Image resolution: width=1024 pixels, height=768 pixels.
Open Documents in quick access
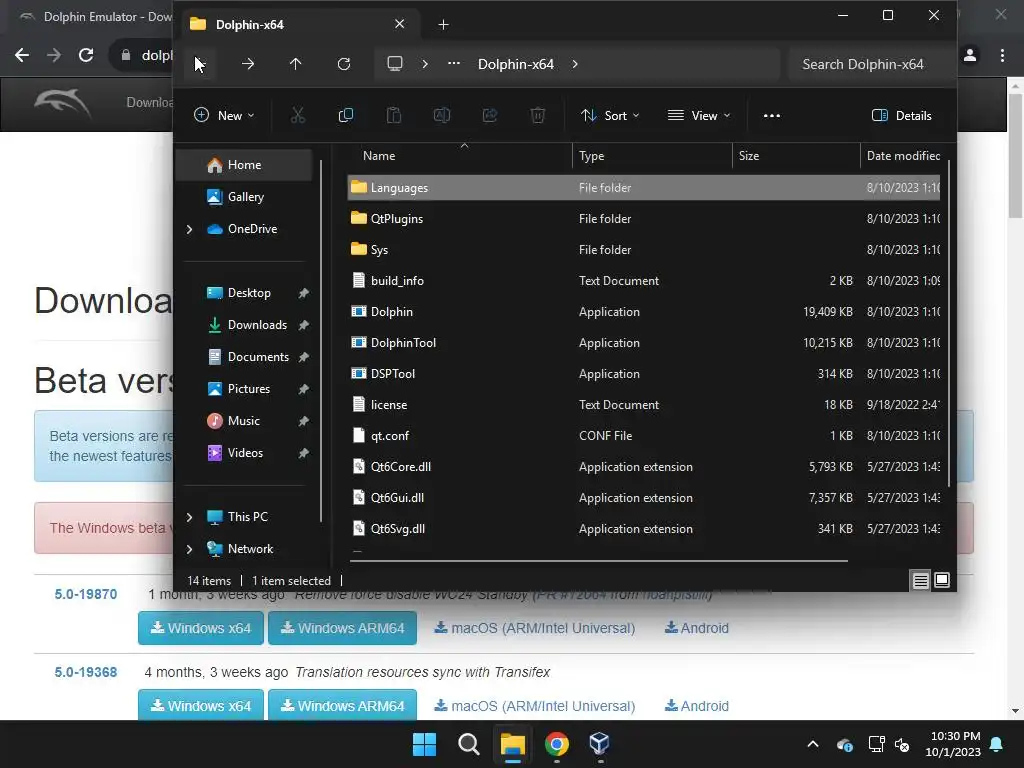coord(258,357)
